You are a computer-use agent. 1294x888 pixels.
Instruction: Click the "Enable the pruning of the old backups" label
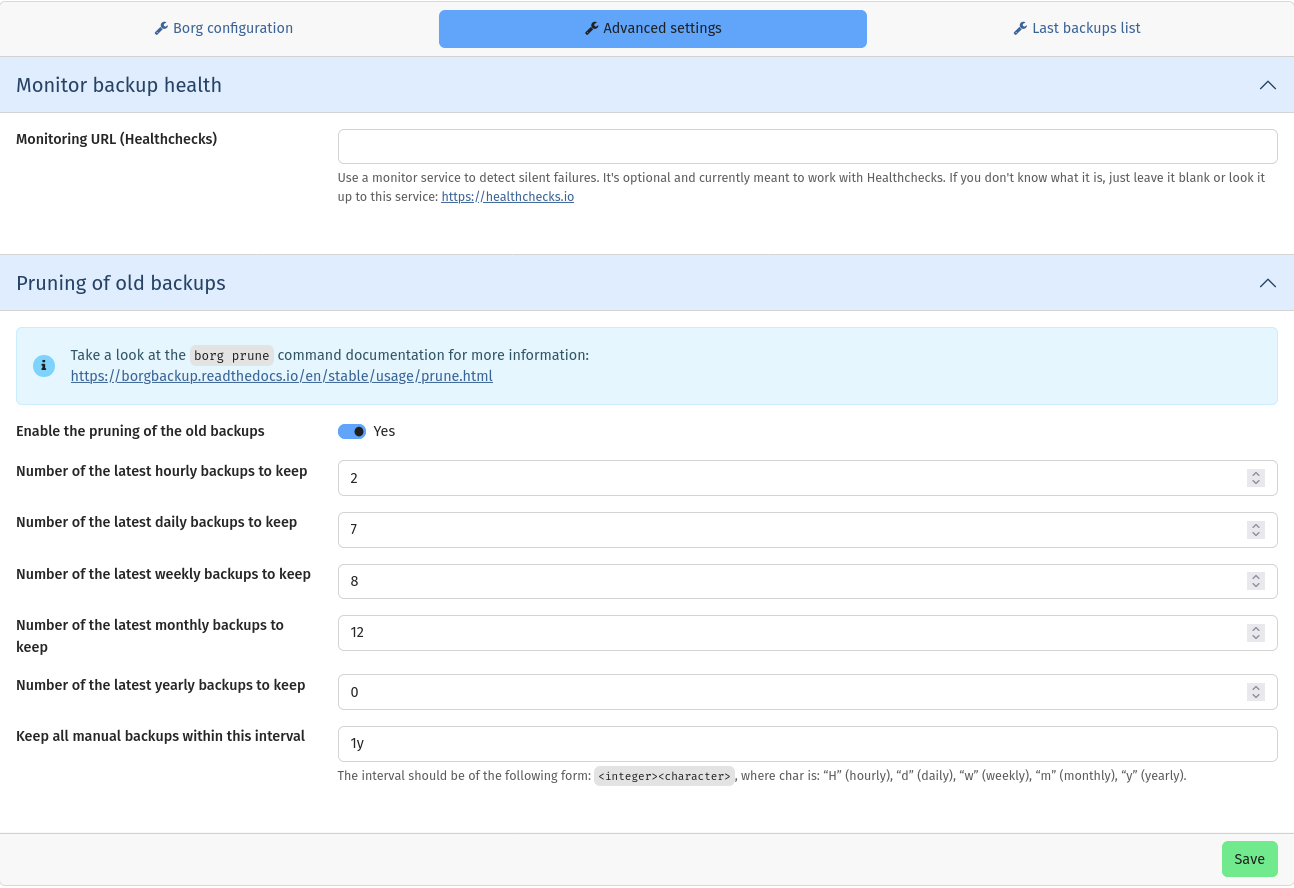point(140,431)
